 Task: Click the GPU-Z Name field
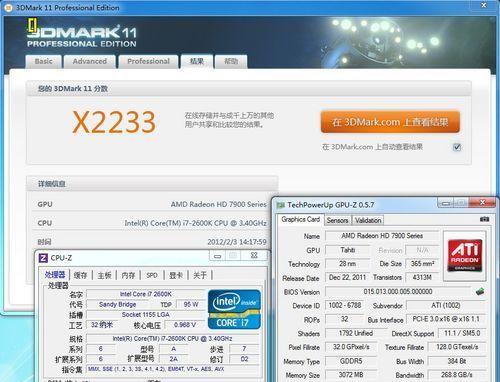pos(382,236)
